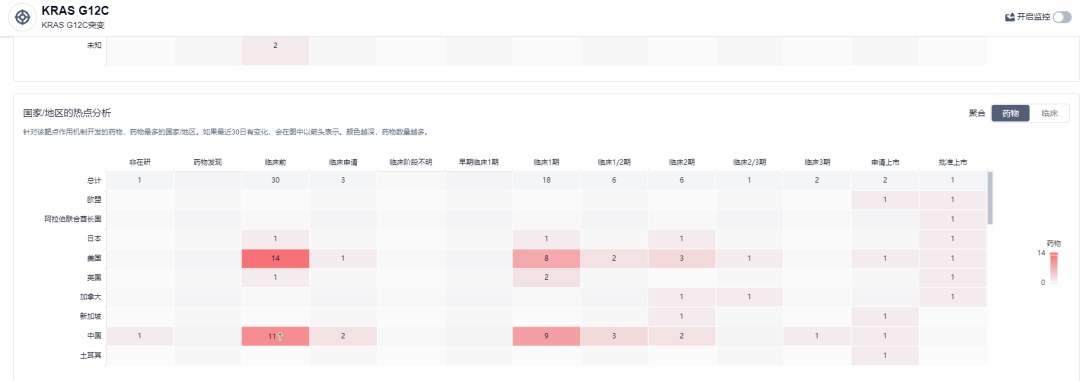
Task: Click the 美国 临床1期 cell showing 8
Action: point(546,258)
